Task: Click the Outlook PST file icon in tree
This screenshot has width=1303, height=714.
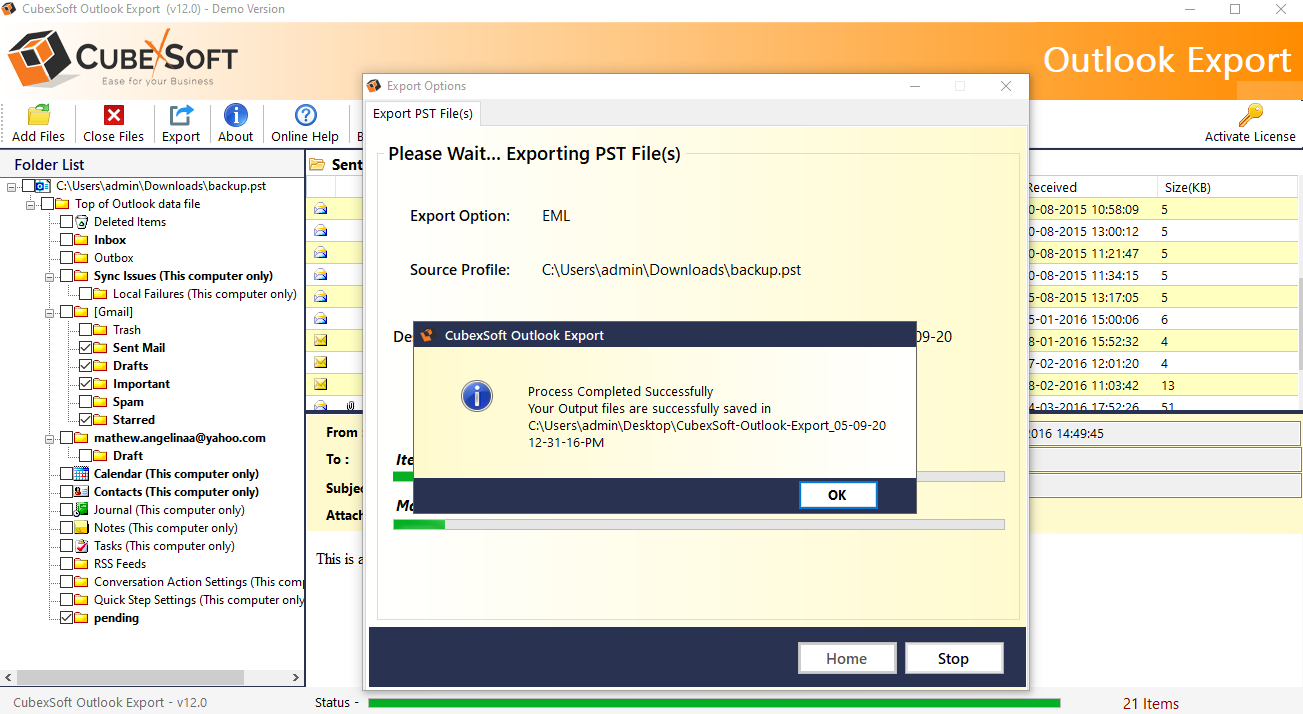Action: 41,186
